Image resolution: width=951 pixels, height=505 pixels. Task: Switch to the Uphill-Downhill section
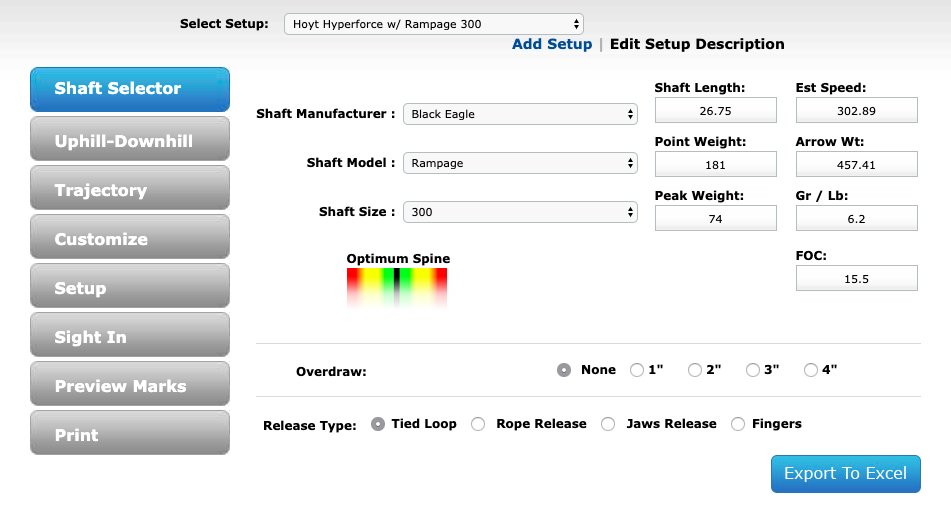pos(130,139)
